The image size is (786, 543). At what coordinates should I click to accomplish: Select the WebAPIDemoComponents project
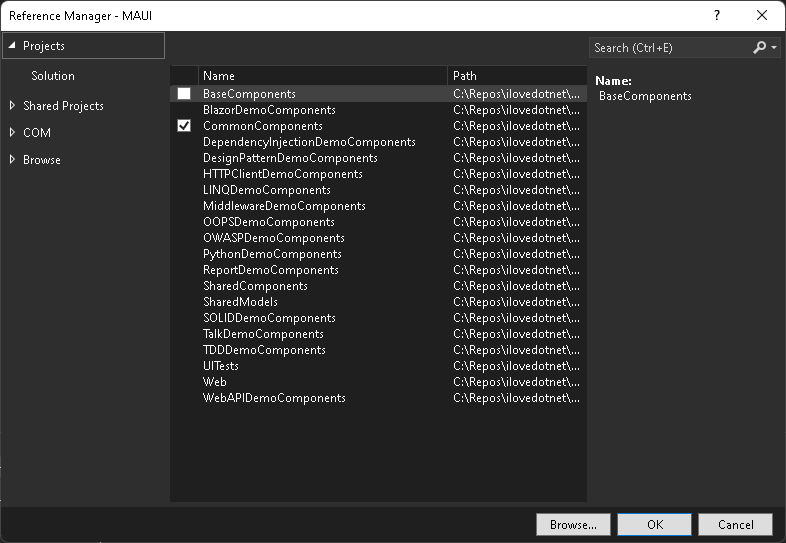pyautogui.click(x=274, y=398)
